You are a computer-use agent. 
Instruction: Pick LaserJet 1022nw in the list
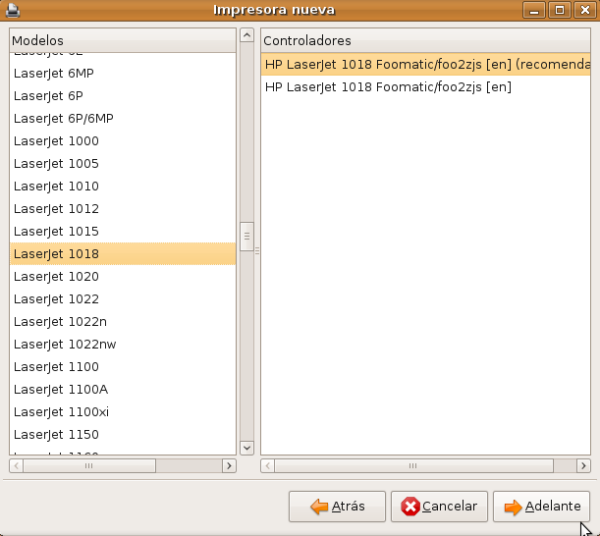click(65, 344)
